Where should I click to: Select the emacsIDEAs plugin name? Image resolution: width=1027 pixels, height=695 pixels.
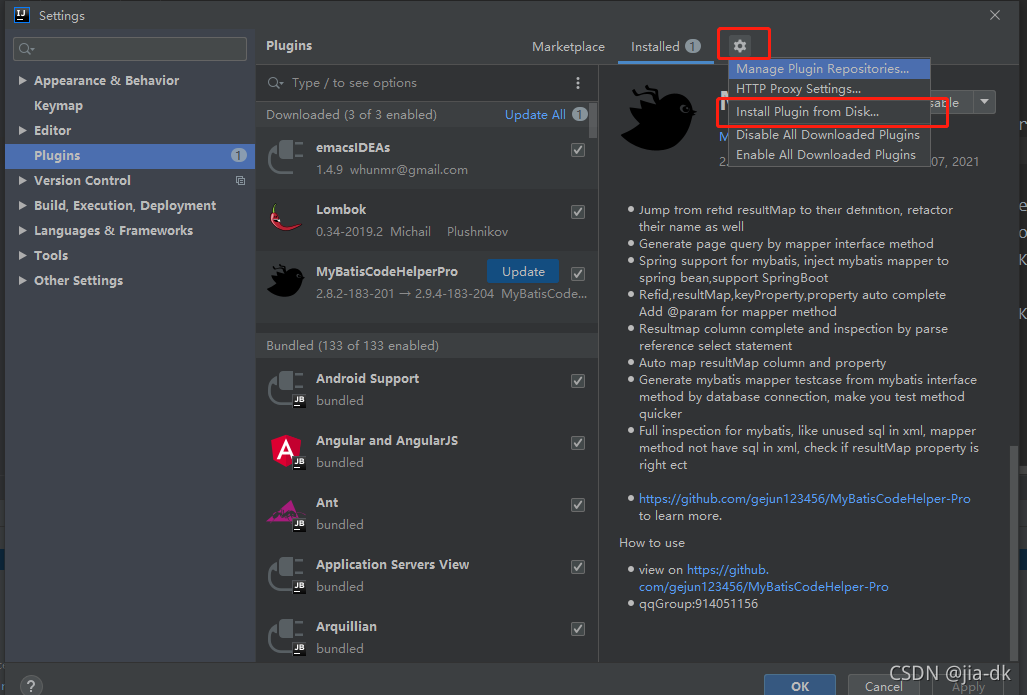point(353,148)
